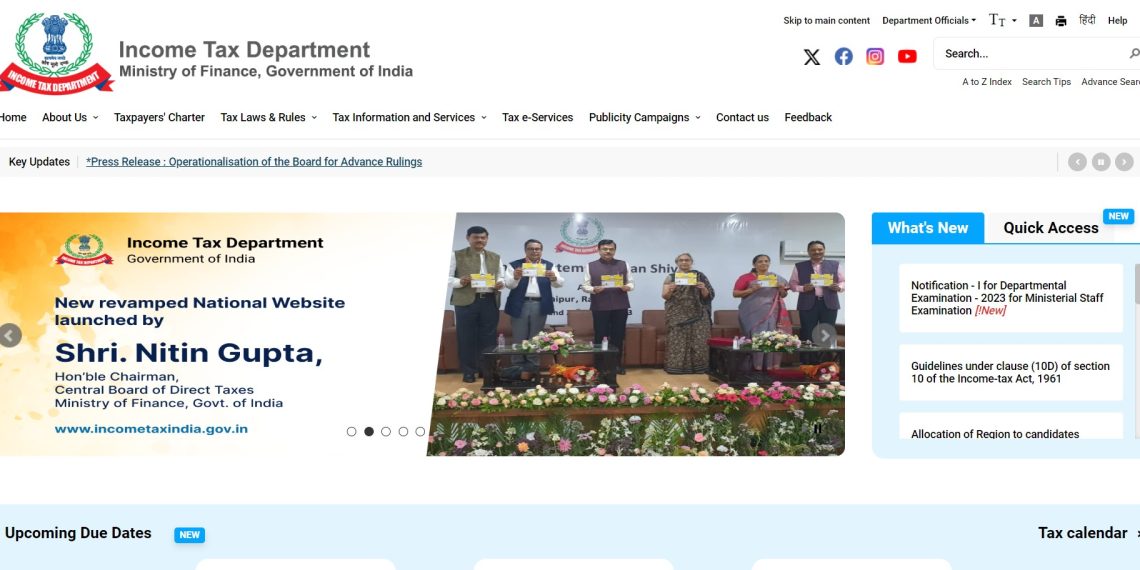Pause the key updates ticker

point(1101,162)
